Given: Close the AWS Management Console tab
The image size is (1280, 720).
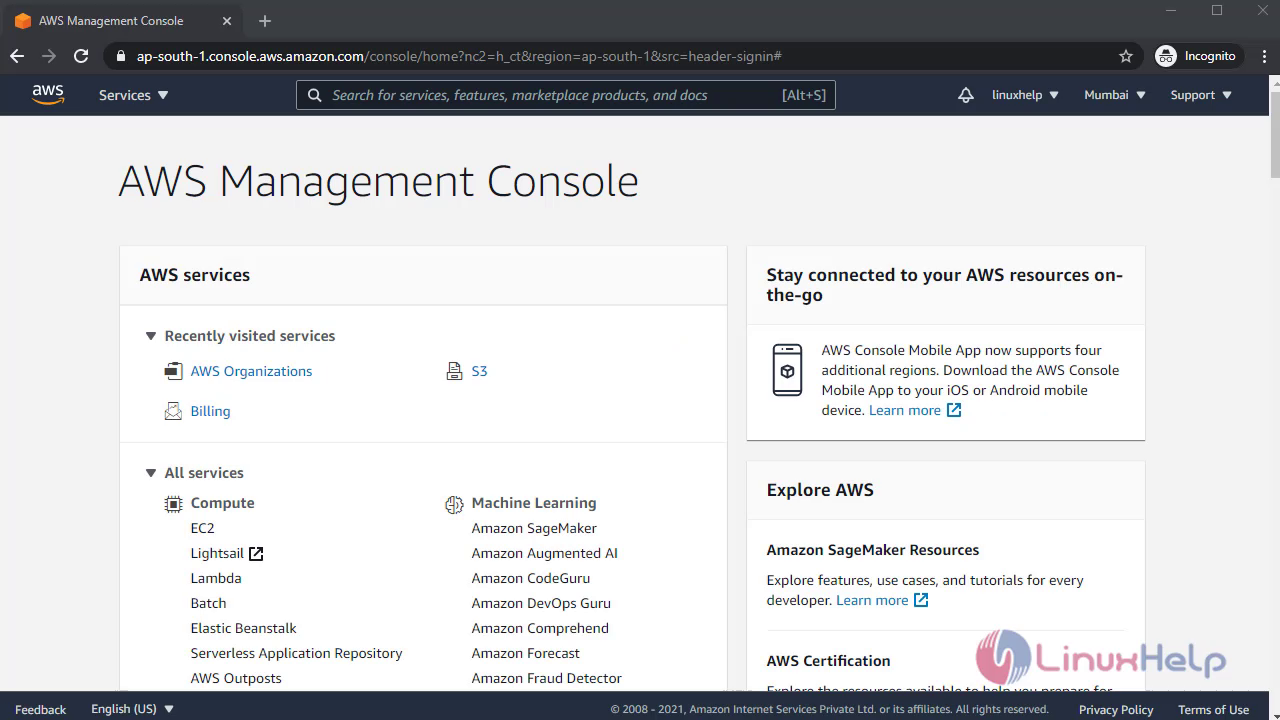Looking at the screenshot, I should tap(227, 21).
